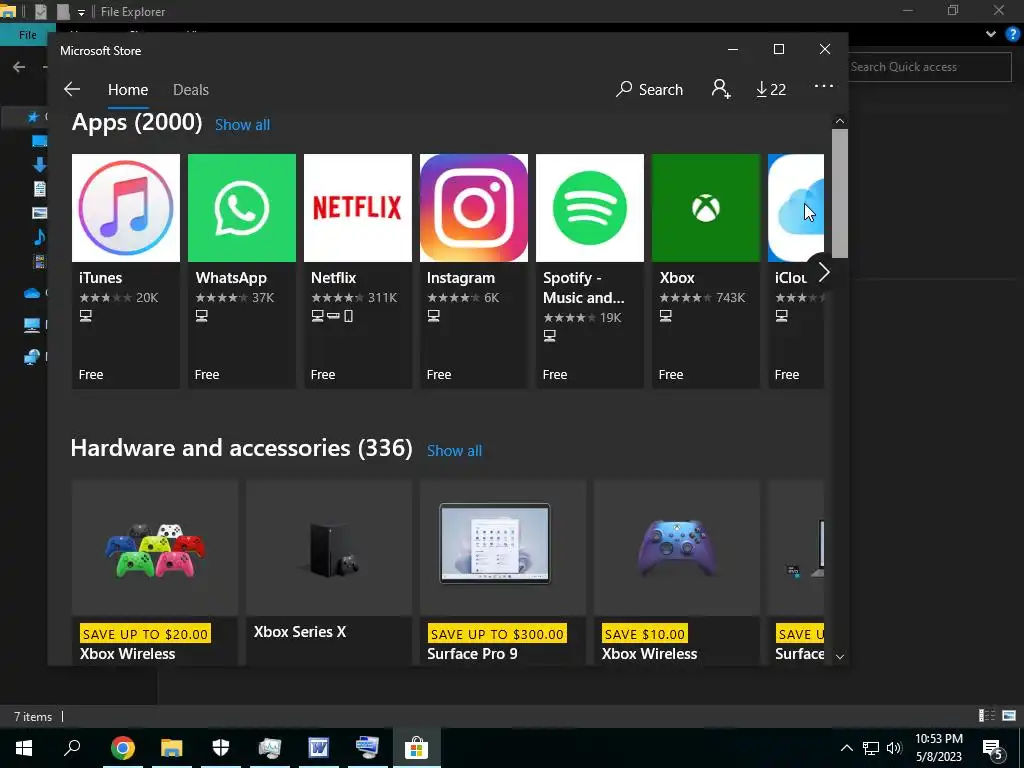
Task: Select OneDrive cloud icon in File Explorer sidebar
Action: point(31,293)
